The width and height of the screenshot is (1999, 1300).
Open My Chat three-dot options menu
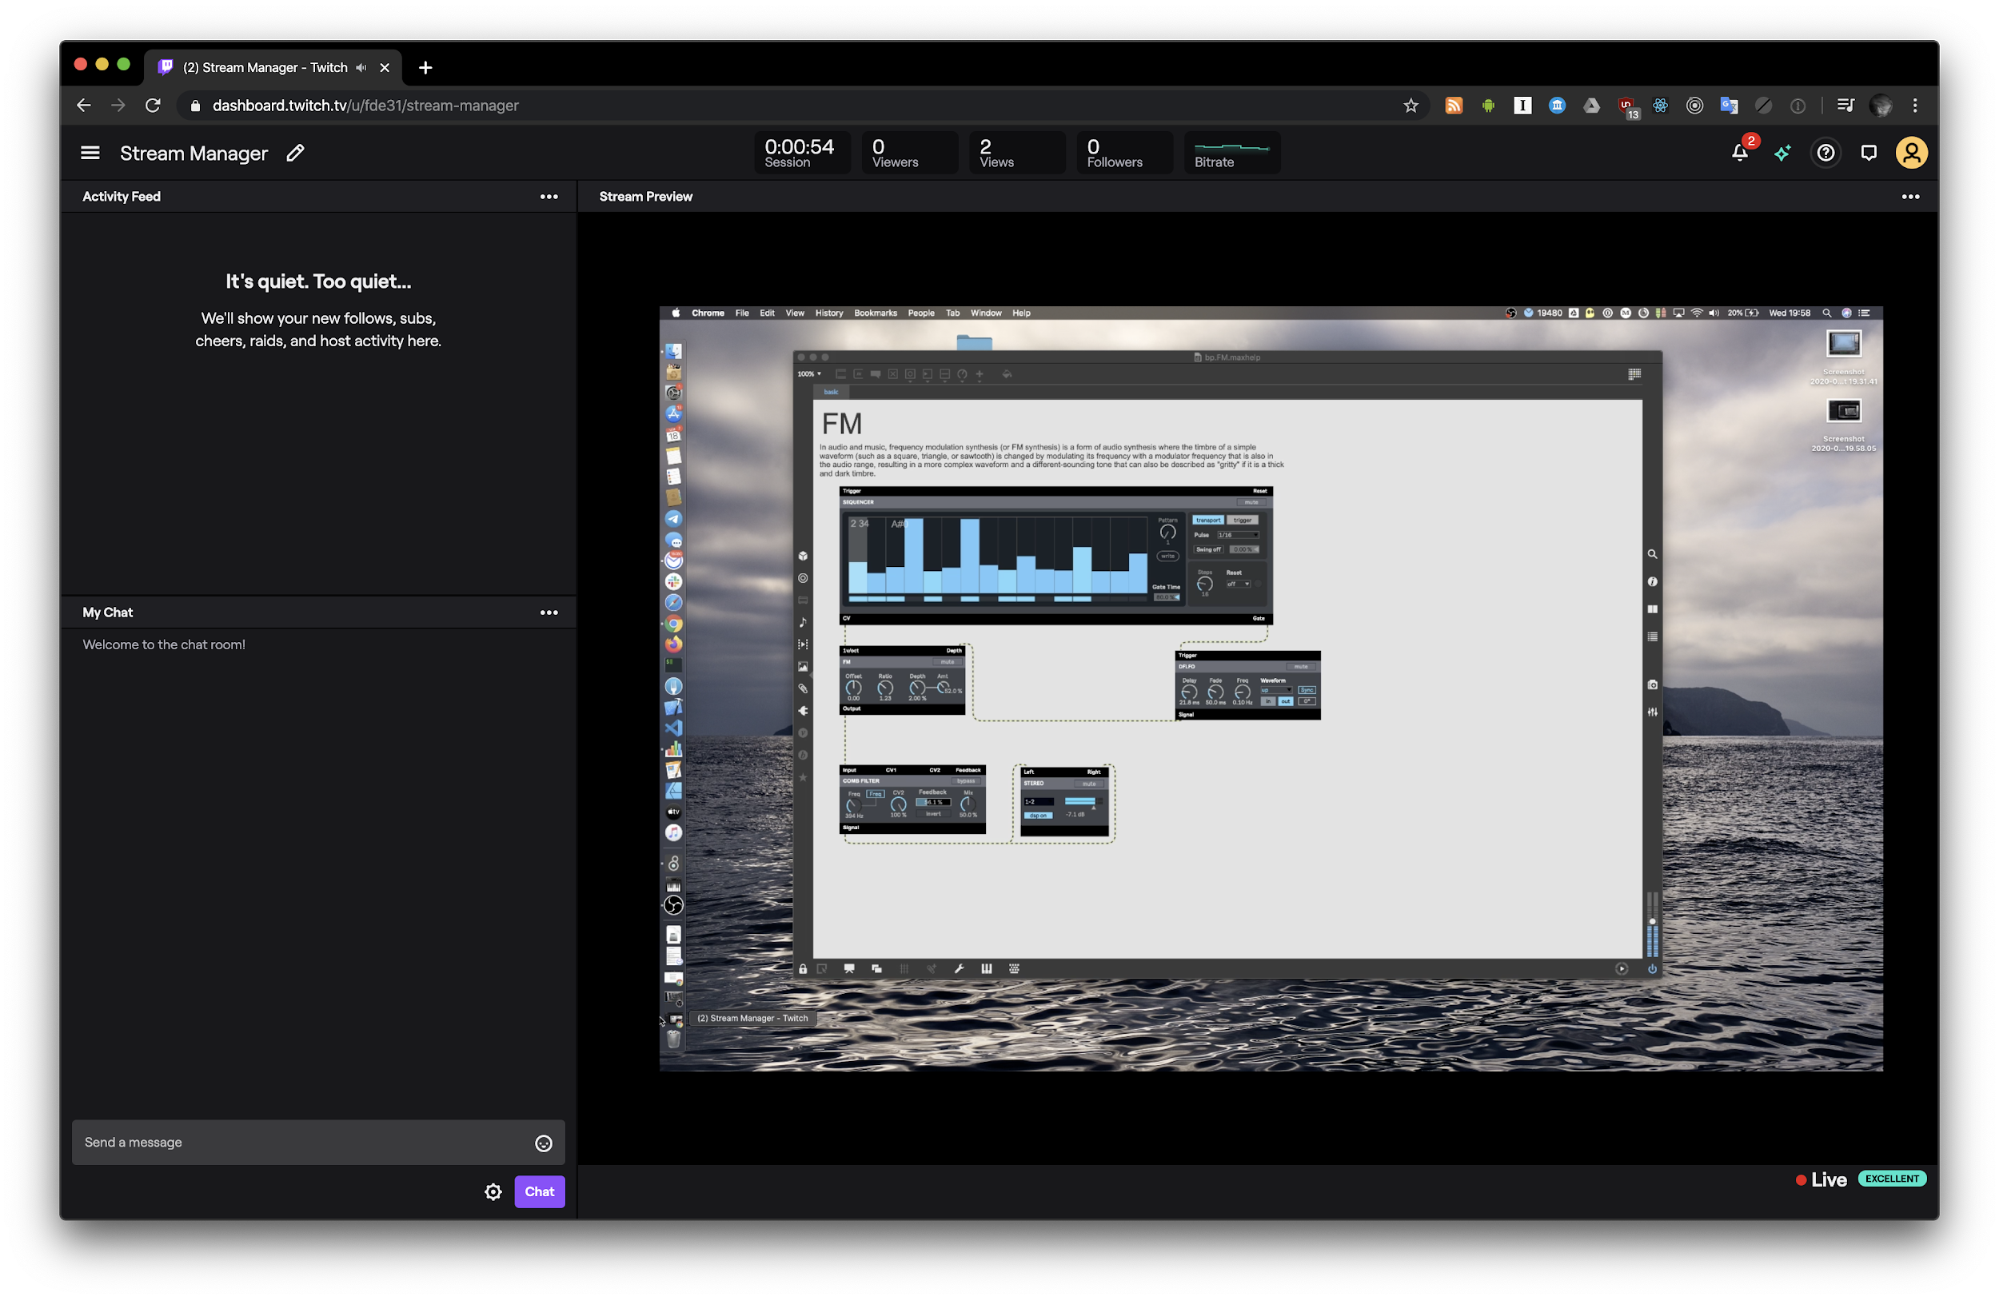click(x=549, y=613)
